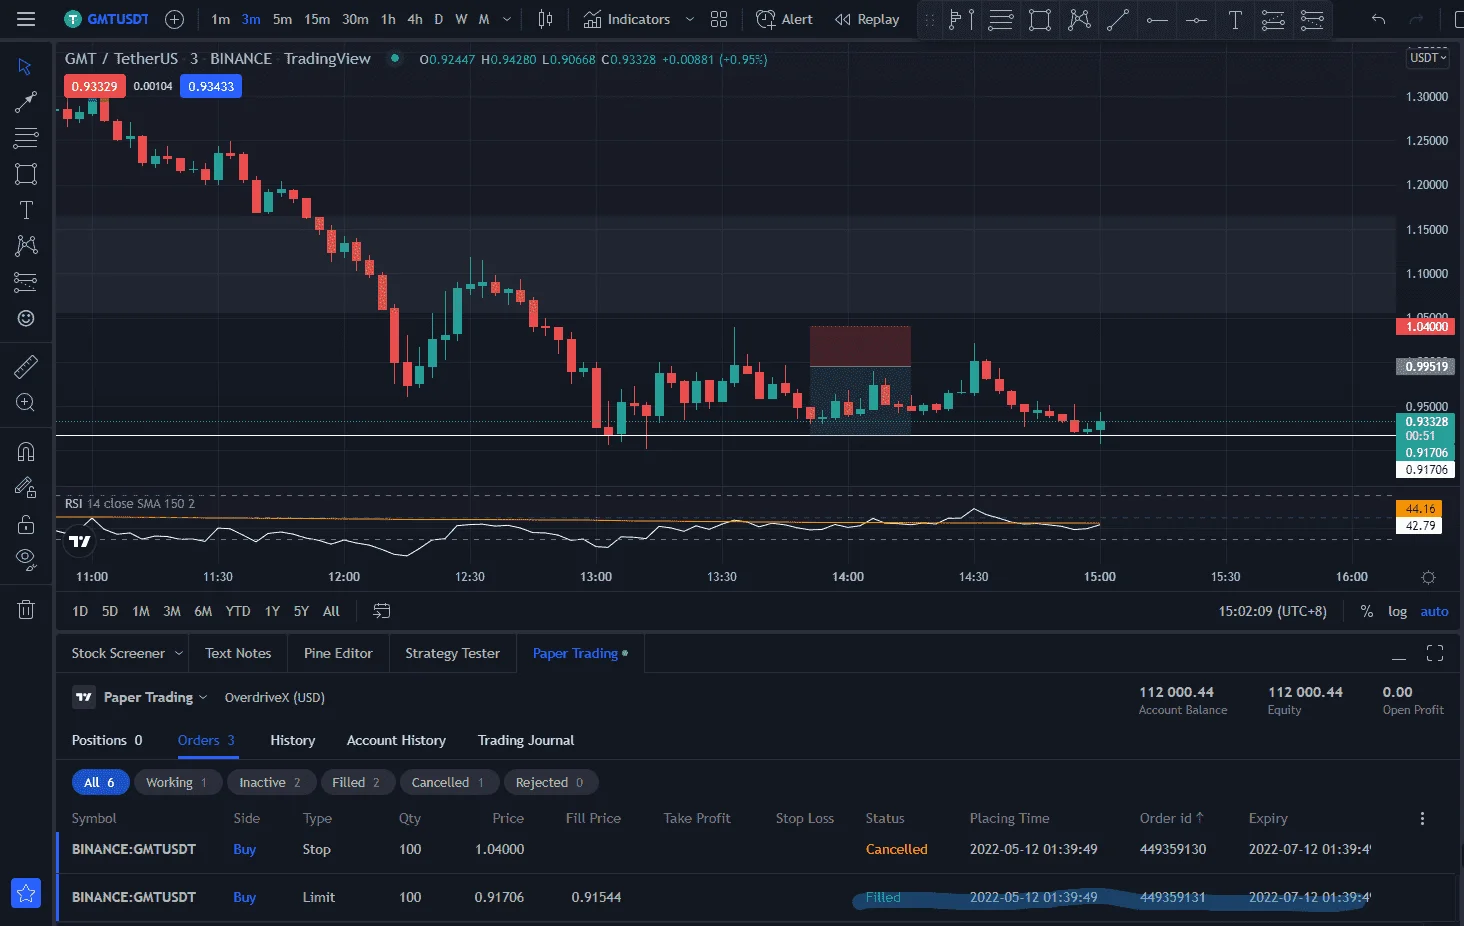Click the Replay rewind button
The image size is (1464, 926).
867,19
